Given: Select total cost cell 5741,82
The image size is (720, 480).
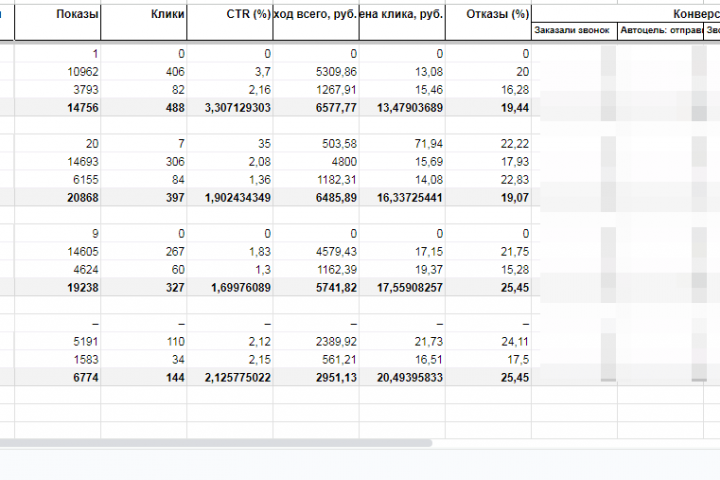Looking at the screenshot, I should coord(316,288).
